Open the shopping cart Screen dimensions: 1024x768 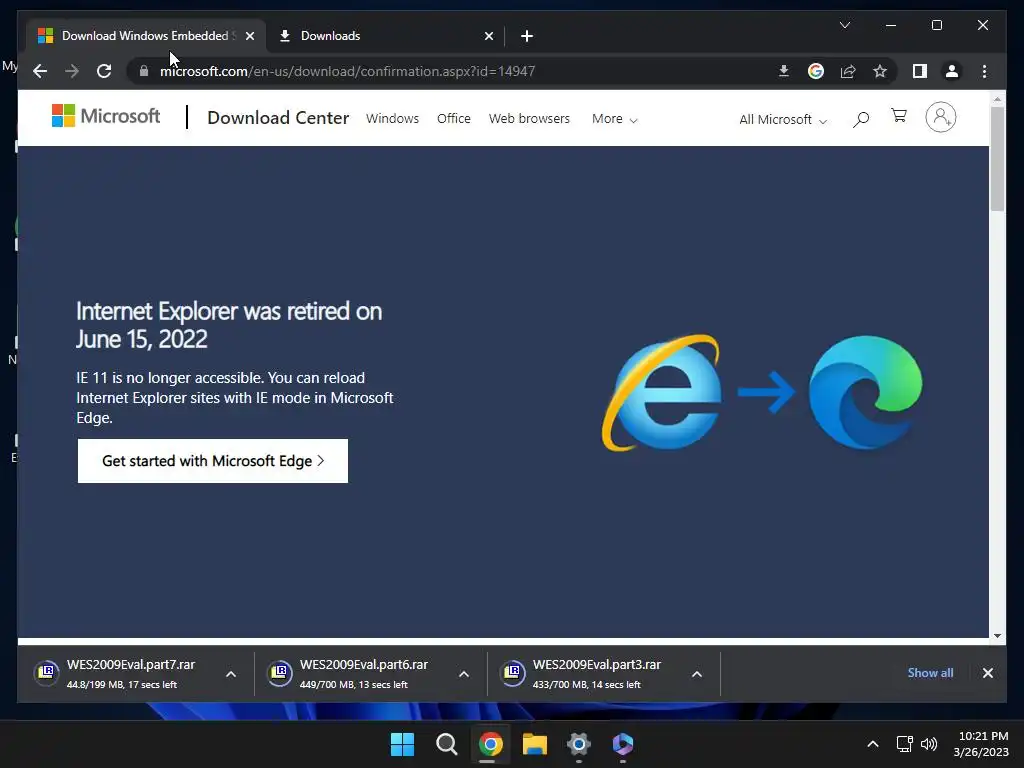coord(899,116)
